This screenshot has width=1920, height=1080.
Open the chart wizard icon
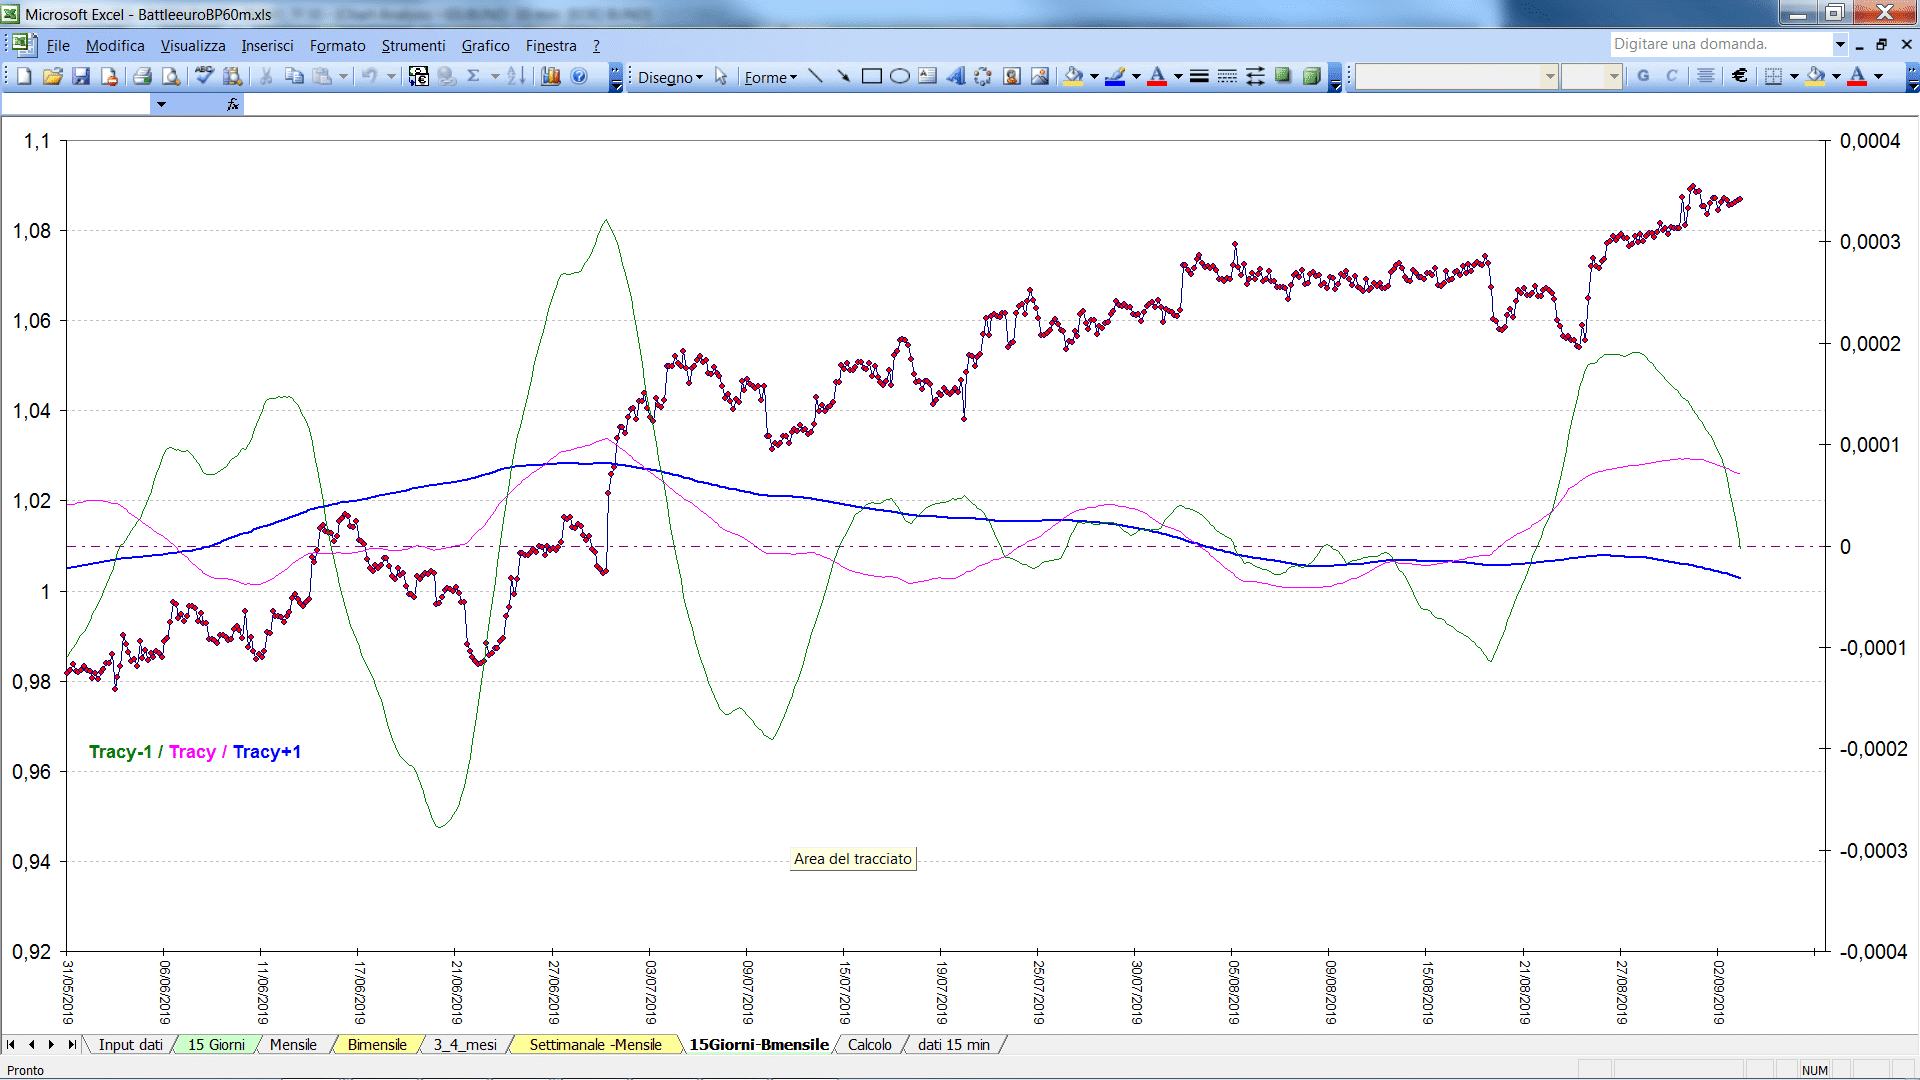(551, 76)
